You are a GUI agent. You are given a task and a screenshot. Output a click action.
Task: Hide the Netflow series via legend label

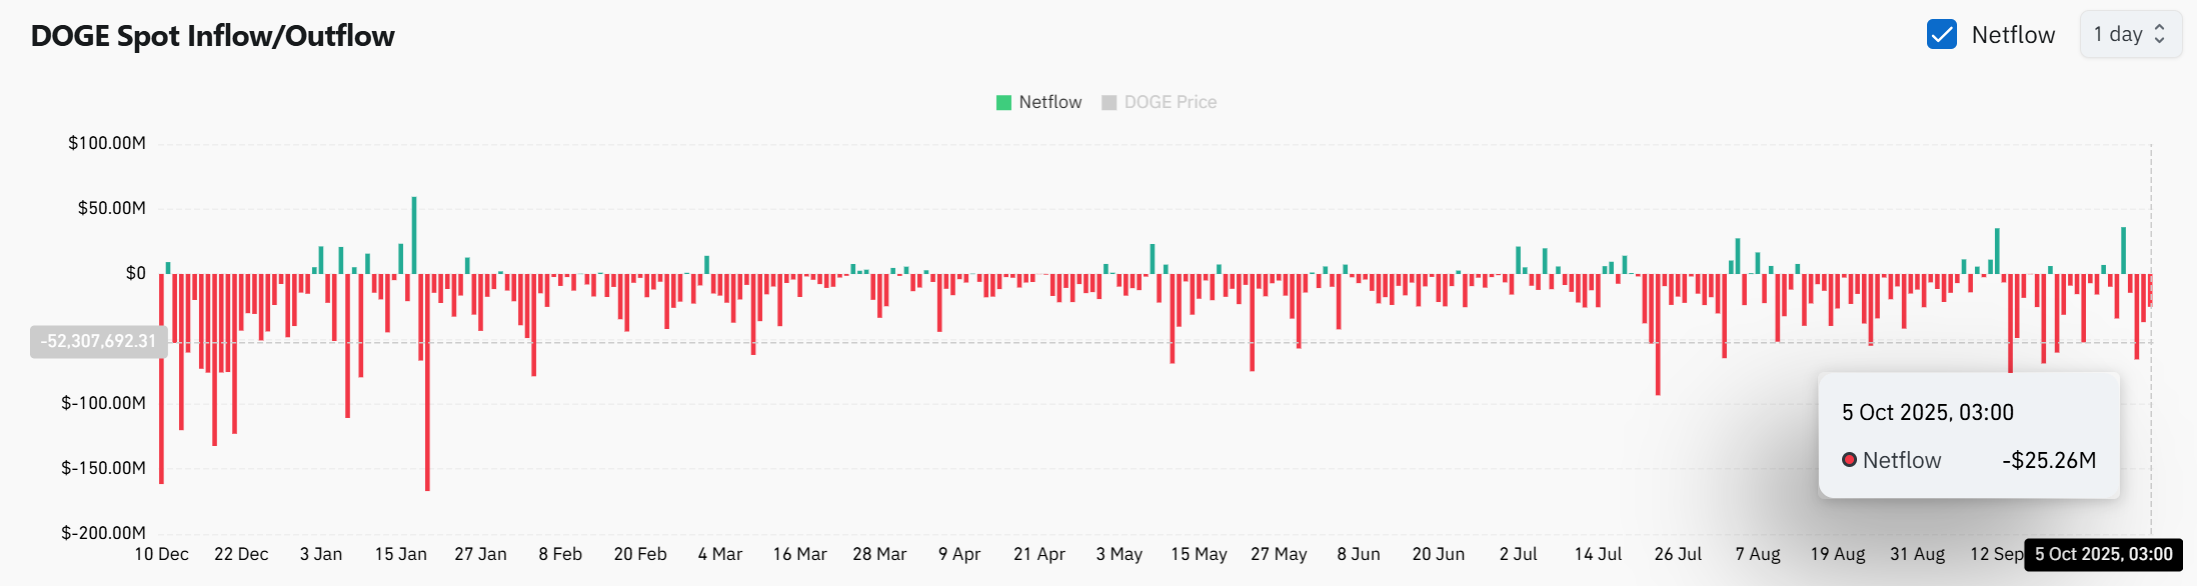coord(1050,103)
